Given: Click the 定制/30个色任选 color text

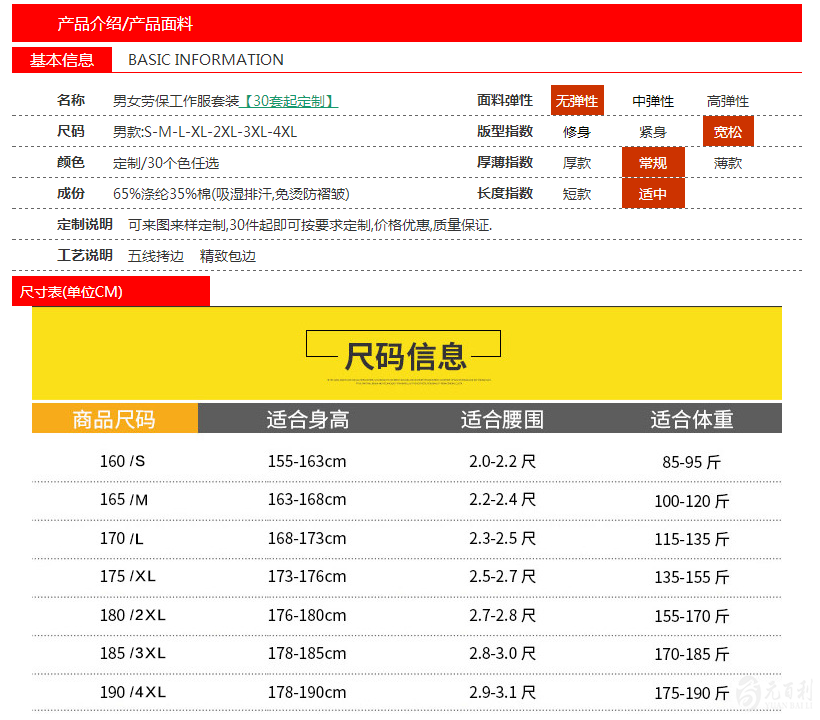Looking at the screenshot, I should pos(166,163).
